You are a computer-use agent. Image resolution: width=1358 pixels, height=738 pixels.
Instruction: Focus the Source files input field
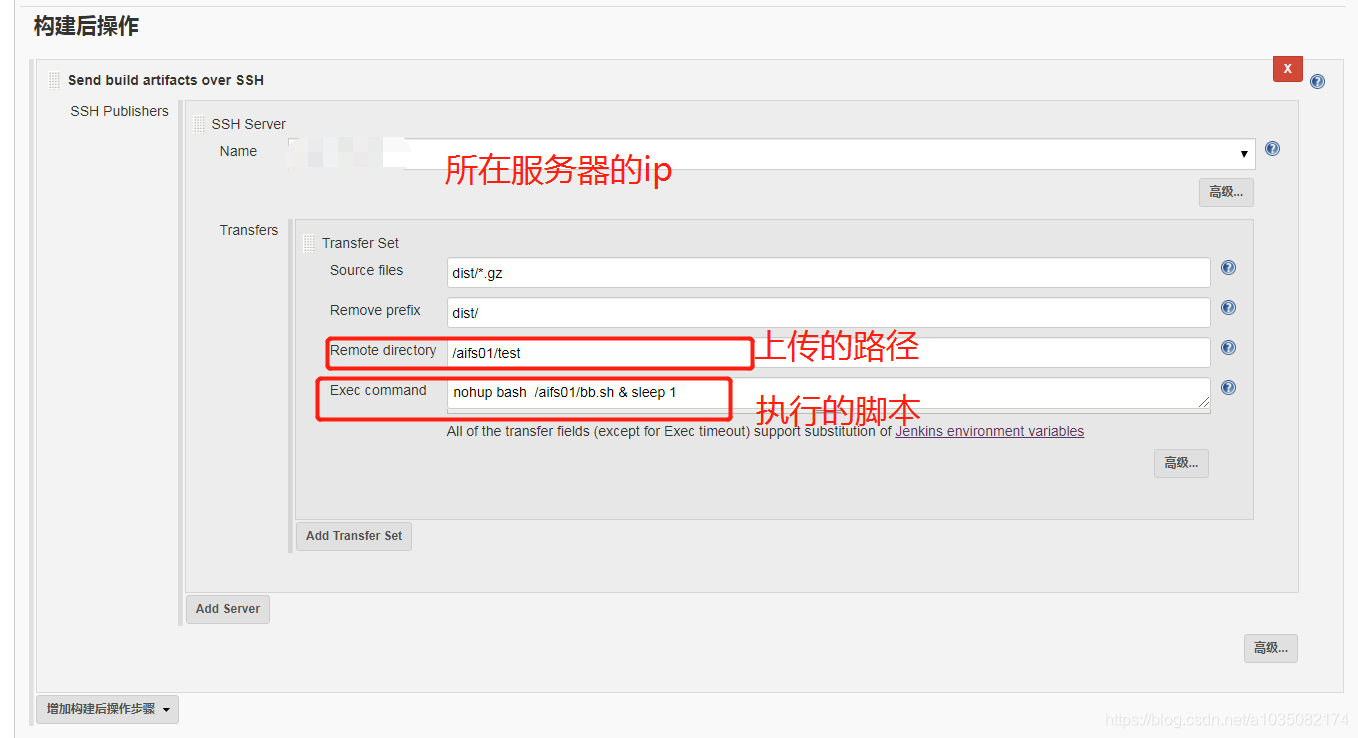coord(828,272)
